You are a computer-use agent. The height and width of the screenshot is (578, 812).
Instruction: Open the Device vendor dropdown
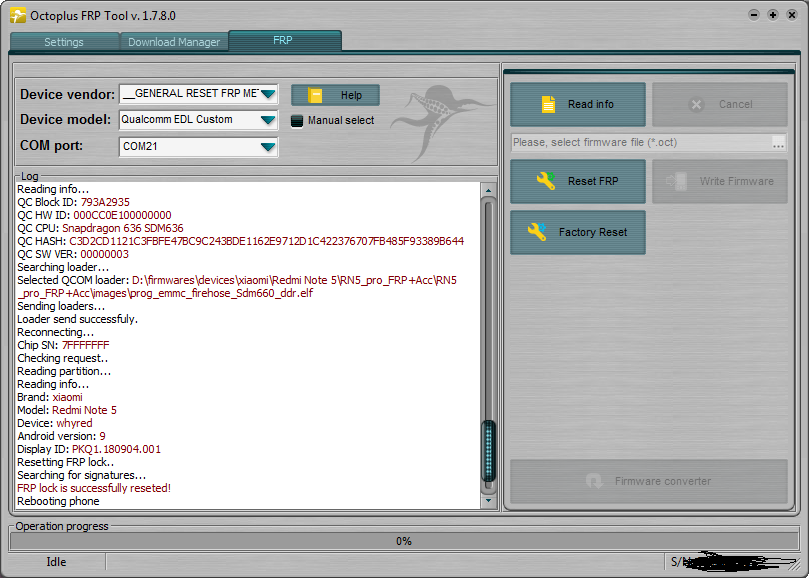coord(268,94)
